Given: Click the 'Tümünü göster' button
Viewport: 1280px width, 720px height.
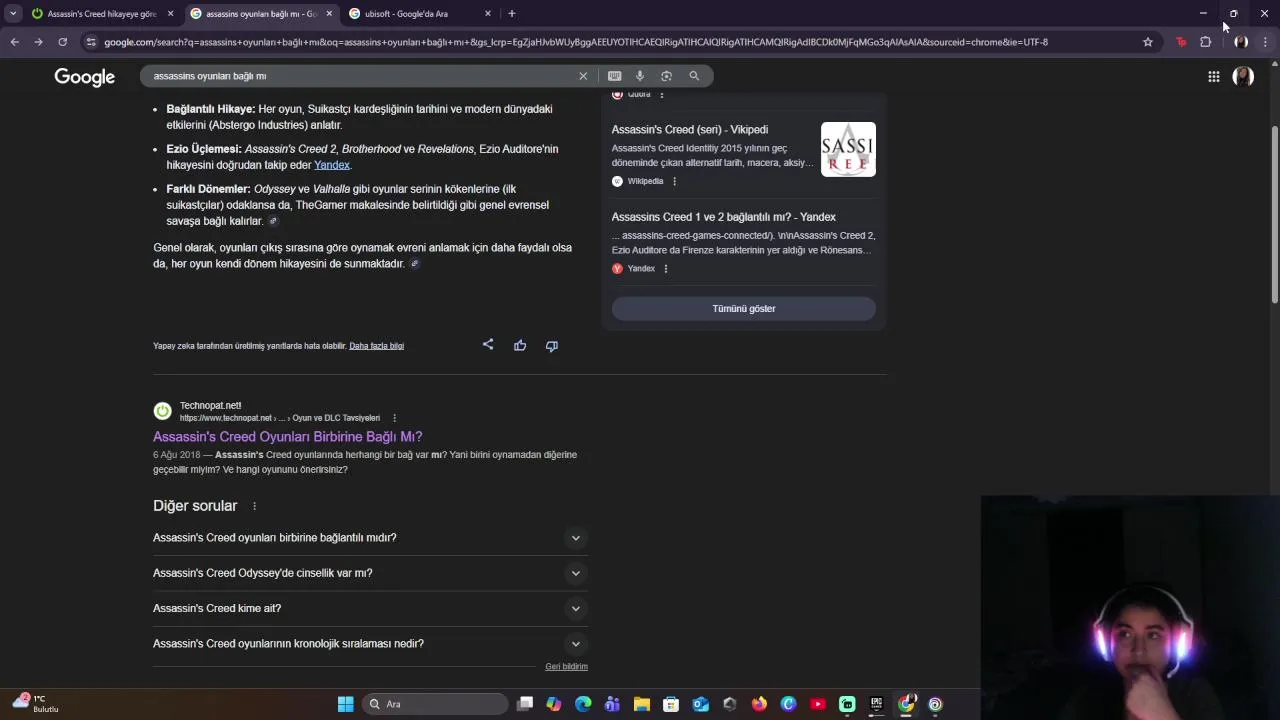Looking at the screenshot, I should point(744,309).
